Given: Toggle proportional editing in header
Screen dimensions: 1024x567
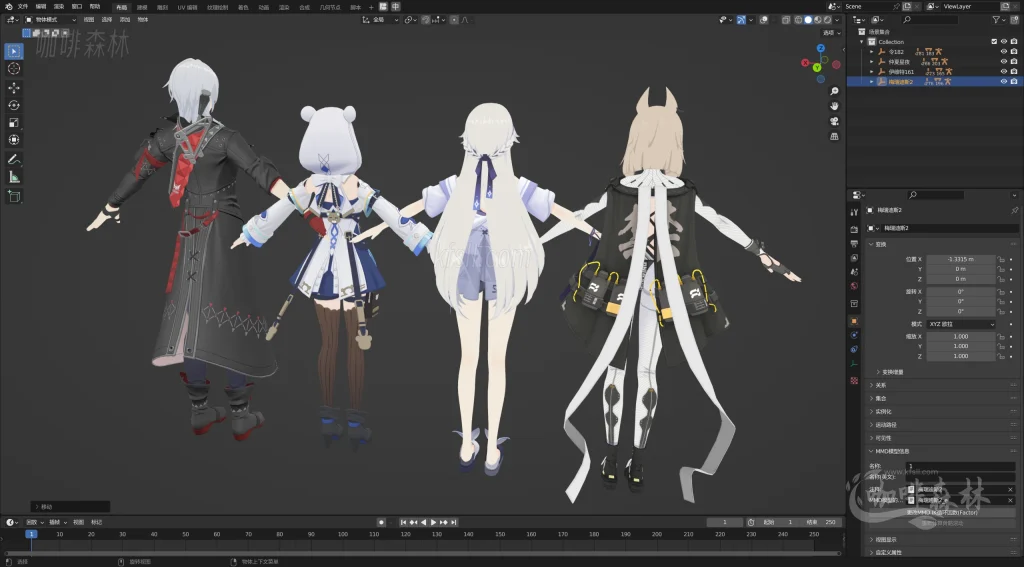Looking at the screenshot, I should coord(455,20).
